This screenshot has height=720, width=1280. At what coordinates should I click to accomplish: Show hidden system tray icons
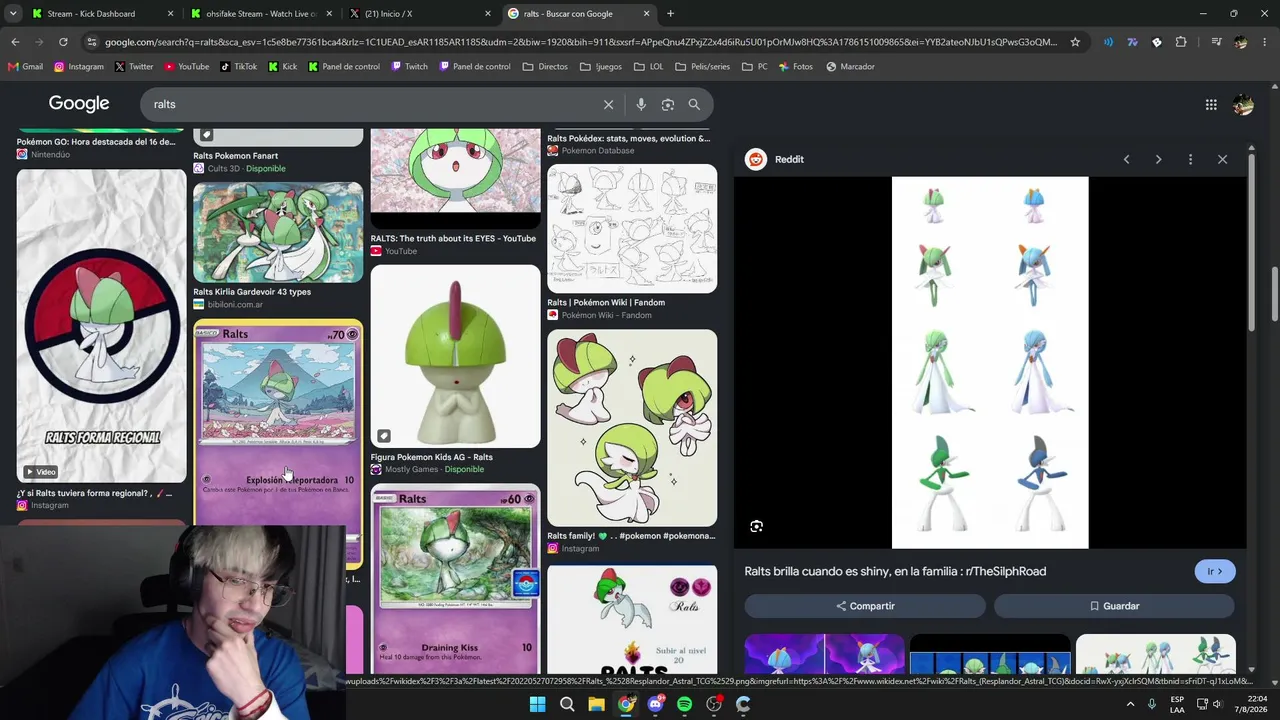tap(1133, 704)
